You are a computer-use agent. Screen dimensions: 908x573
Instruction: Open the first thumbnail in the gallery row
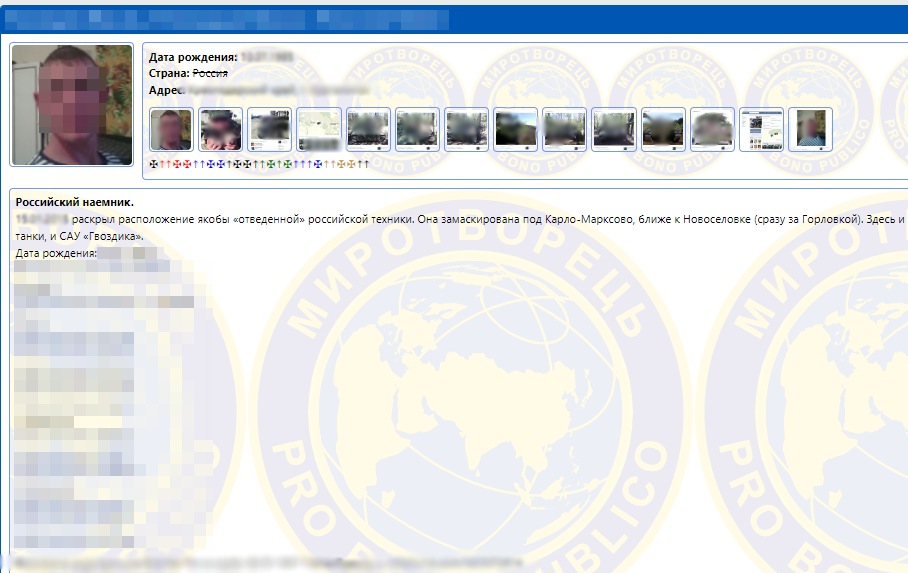pyautogui.click(x=171, y=130)
